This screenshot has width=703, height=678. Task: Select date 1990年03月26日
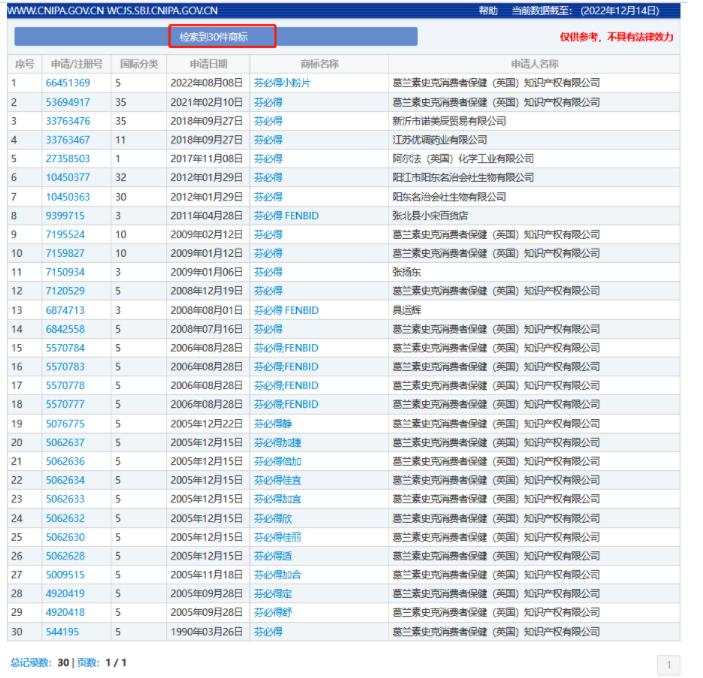click(207, 632)
